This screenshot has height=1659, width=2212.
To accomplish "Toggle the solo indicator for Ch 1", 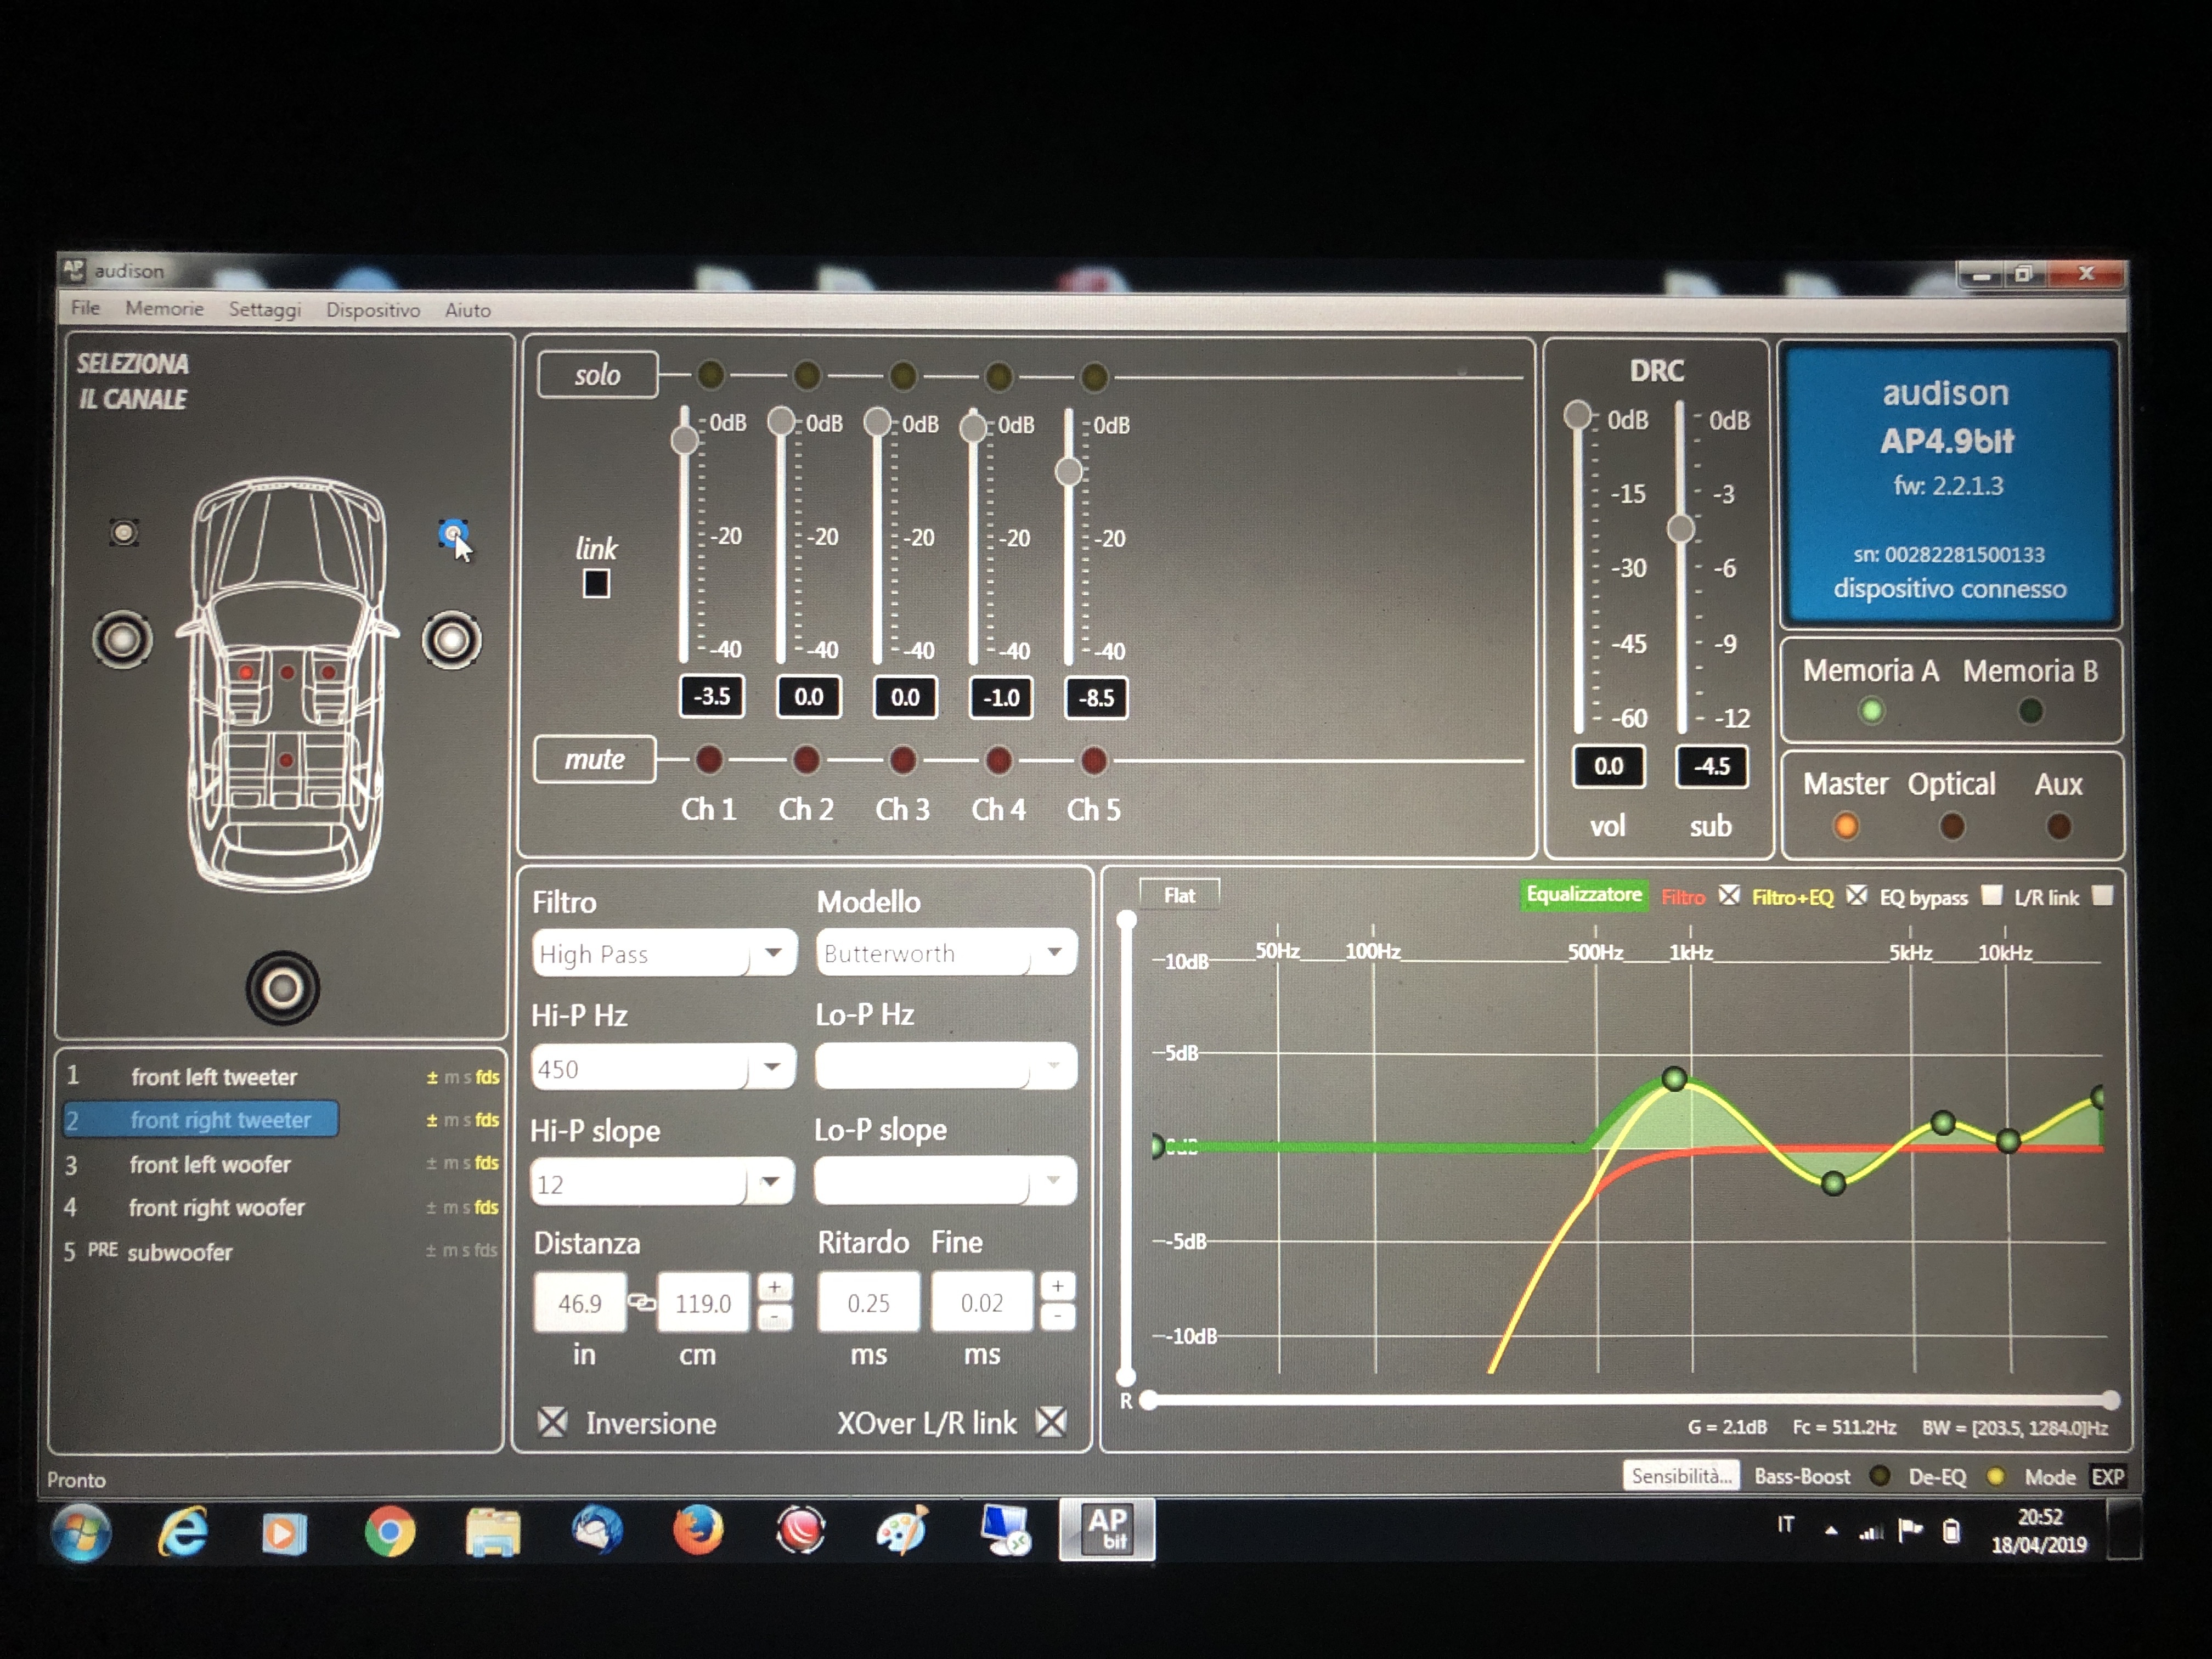I will [710, 375].
